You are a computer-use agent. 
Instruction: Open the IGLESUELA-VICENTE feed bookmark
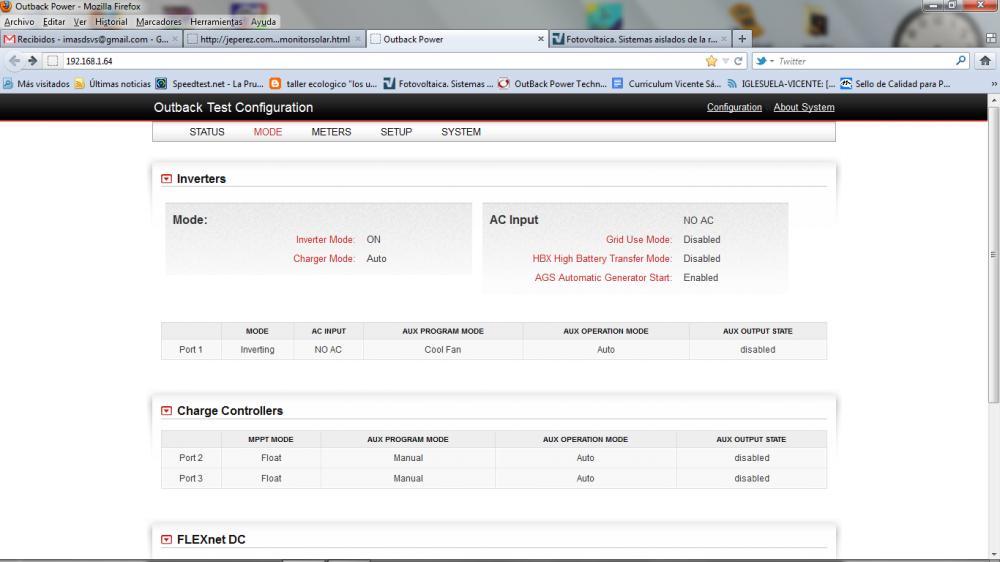[781, 84]
